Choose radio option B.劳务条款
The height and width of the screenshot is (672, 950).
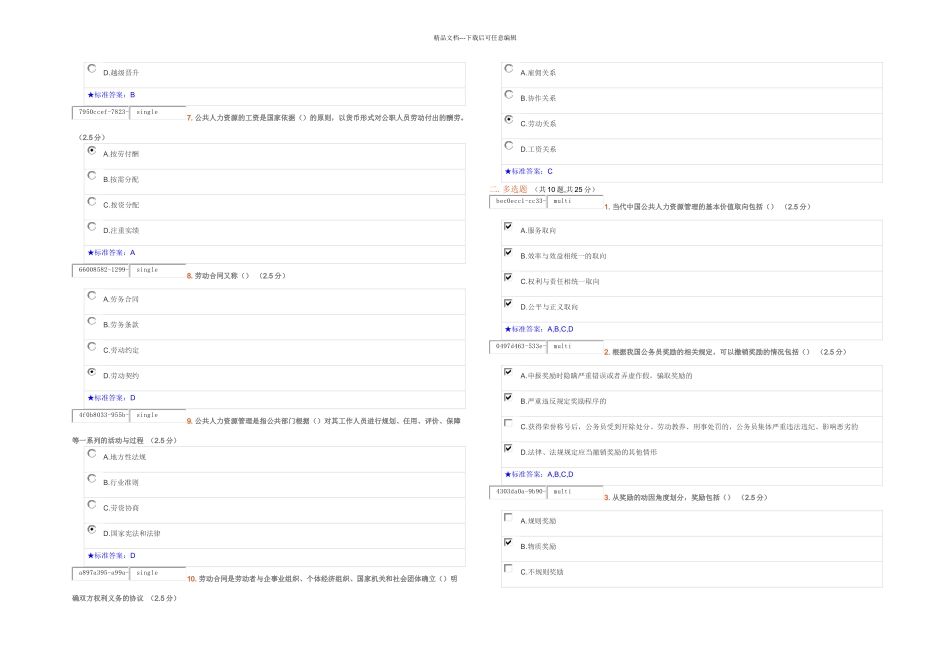91,321
